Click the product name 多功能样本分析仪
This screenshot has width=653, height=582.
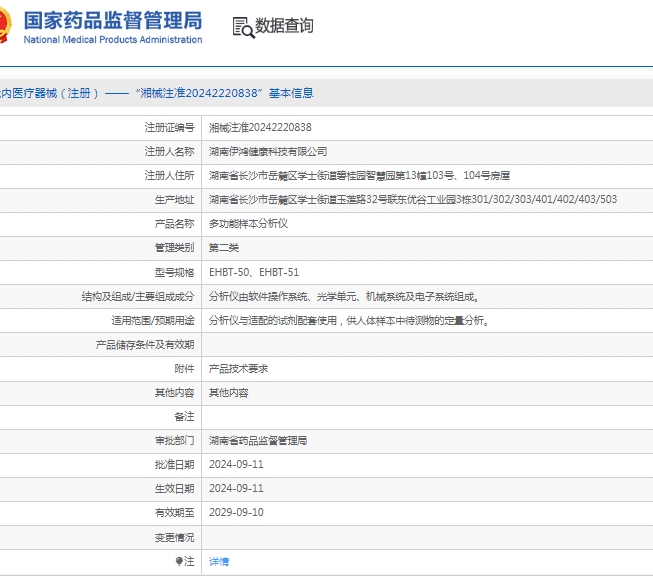pyautogui.click(x=248, y=224)
